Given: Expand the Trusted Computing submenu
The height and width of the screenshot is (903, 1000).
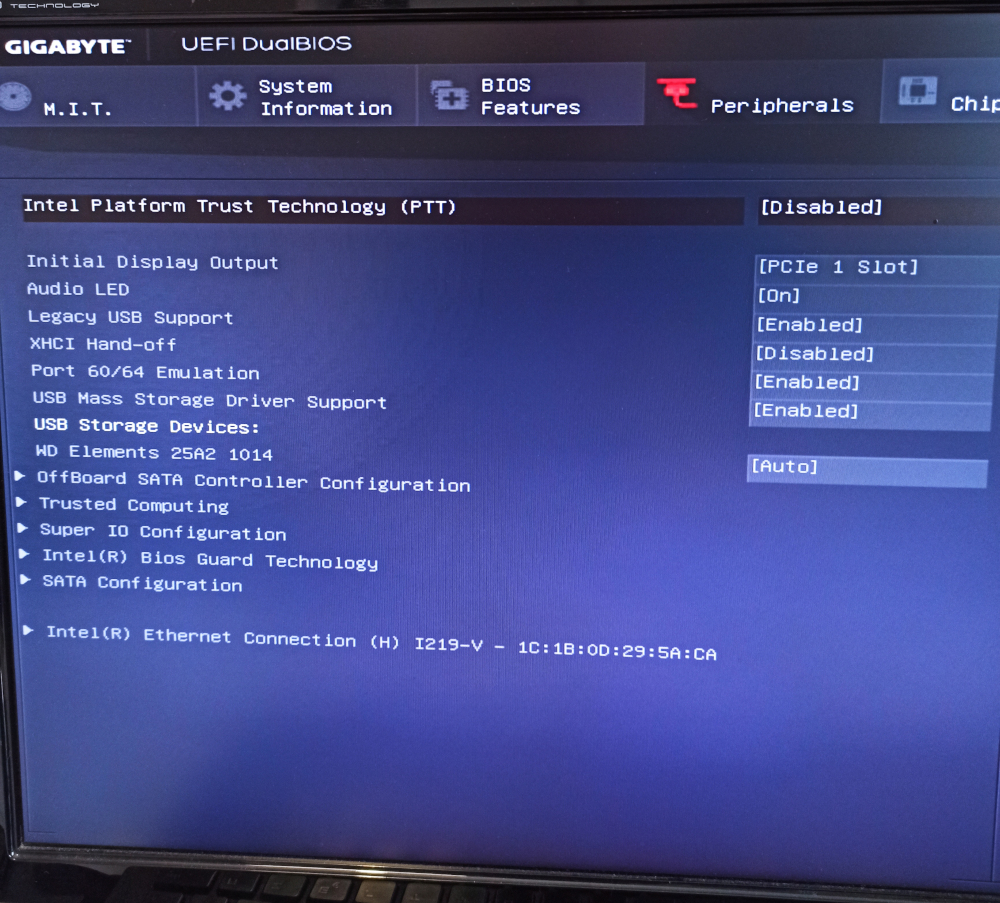Looking at the screenshot, I should tap(133, 505).
